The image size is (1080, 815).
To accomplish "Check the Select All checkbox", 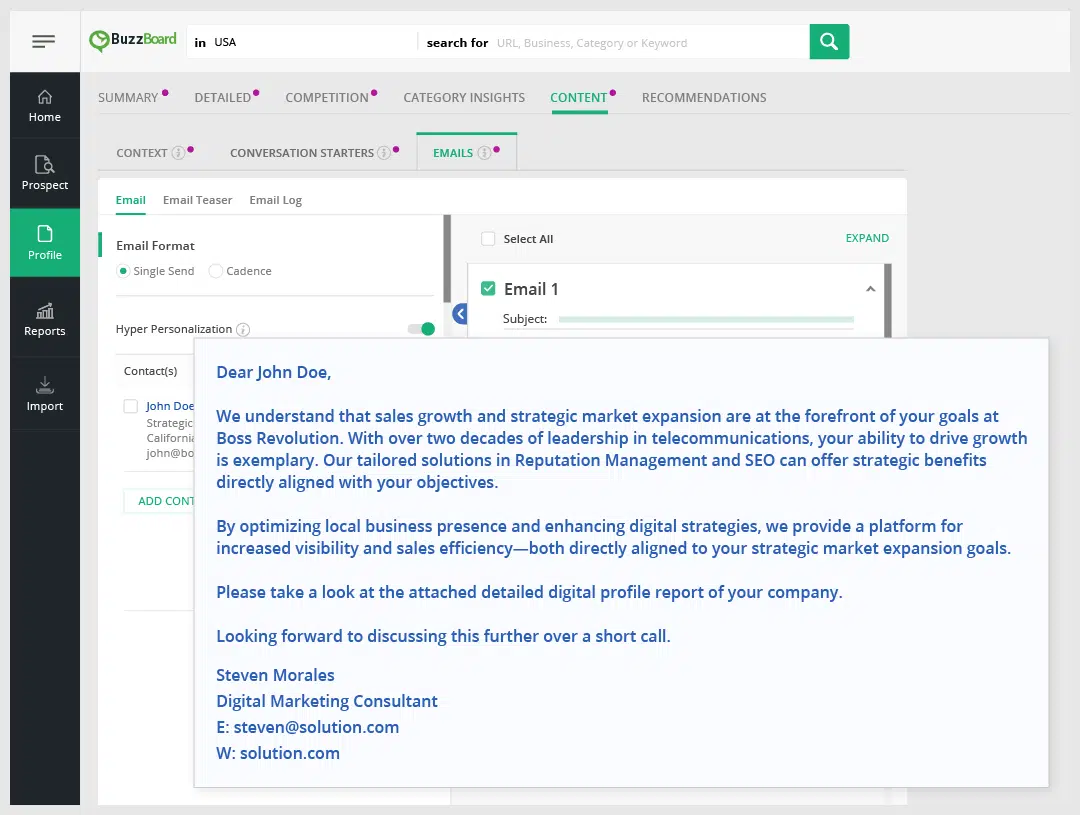I will point(488,239).
